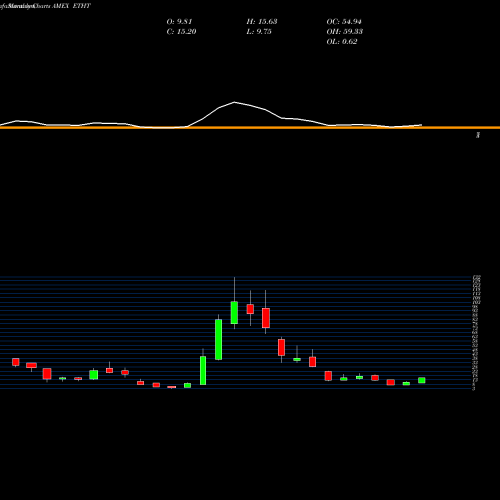Select the first red candle on the left
The width and height of the screenshot is (500, 500).
click(x=16, y=362)
